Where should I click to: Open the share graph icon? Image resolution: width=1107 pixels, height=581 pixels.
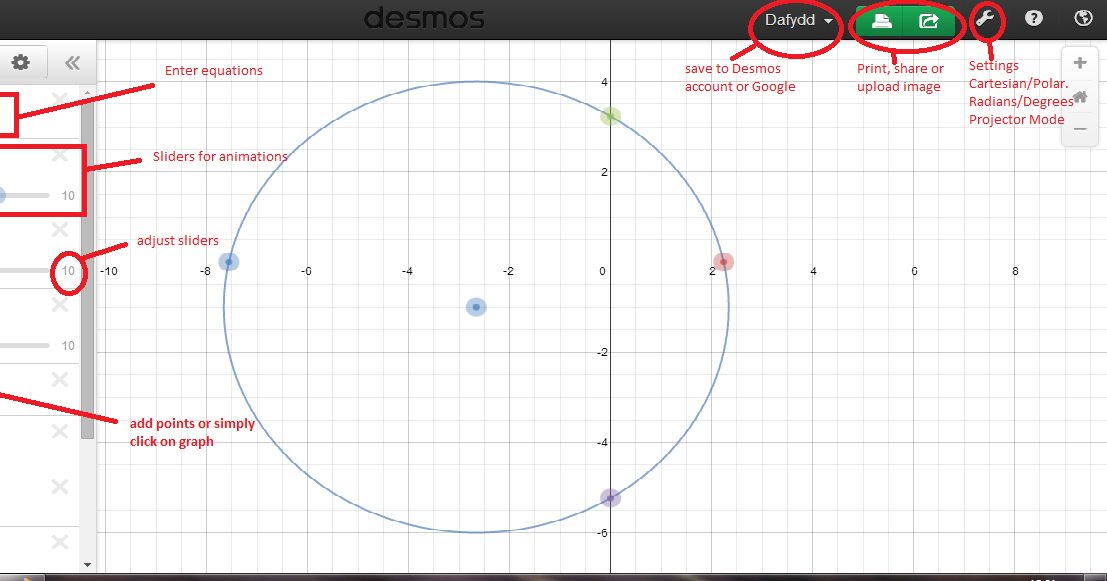pyautogui.click(x=929, y=20)
